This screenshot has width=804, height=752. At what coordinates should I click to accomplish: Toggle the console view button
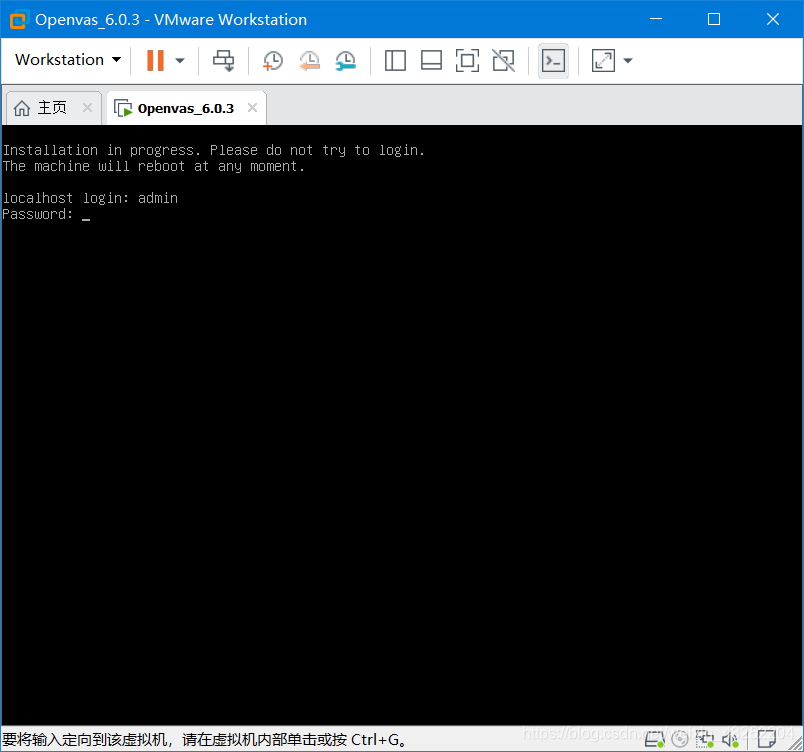553,61
